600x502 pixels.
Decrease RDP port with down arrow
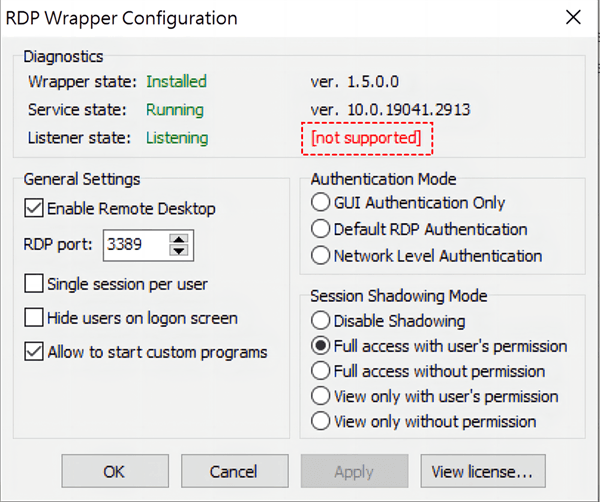pyautogui.click(x=179, y=250)
